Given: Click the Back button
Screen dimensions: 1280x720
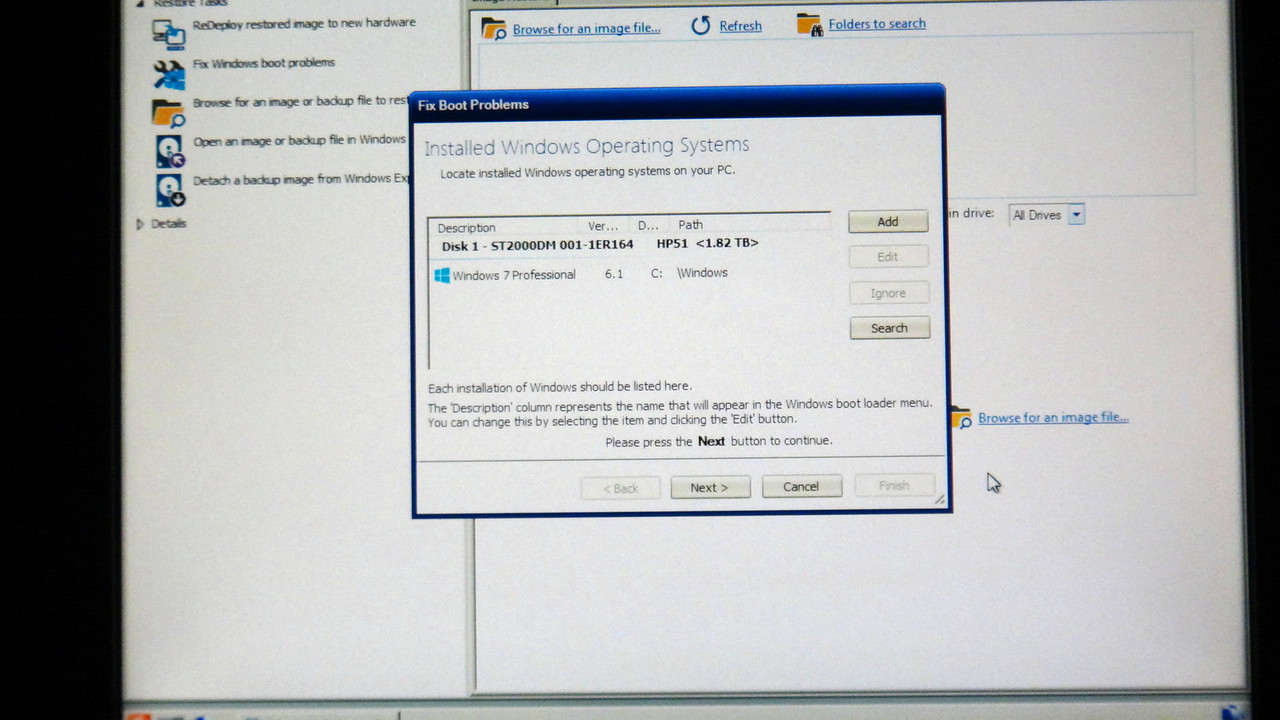Looking at the screenshot, I should [620, 488].
